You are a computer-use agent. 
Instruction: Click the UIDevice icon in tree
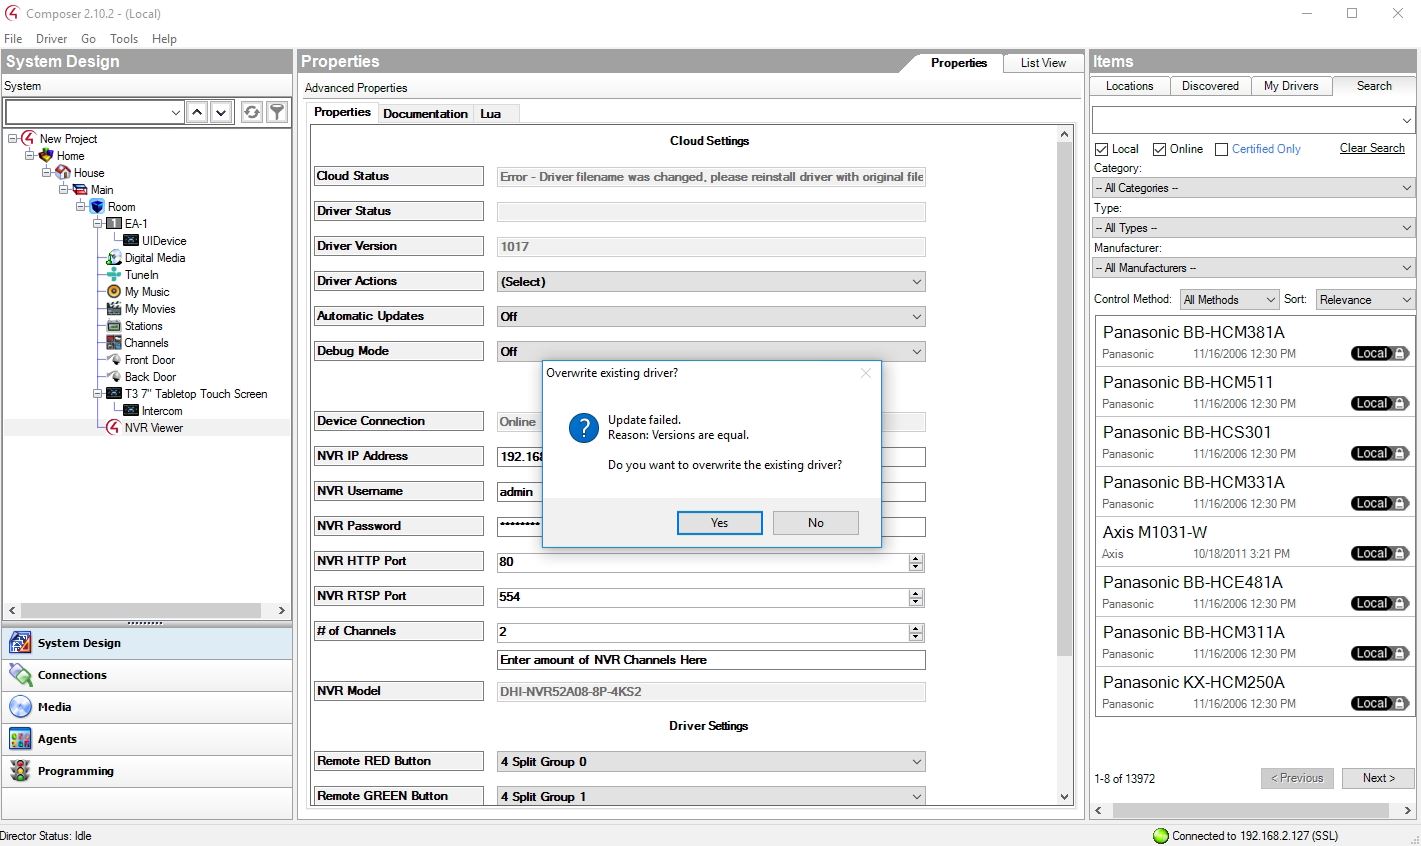coord(131,240)
